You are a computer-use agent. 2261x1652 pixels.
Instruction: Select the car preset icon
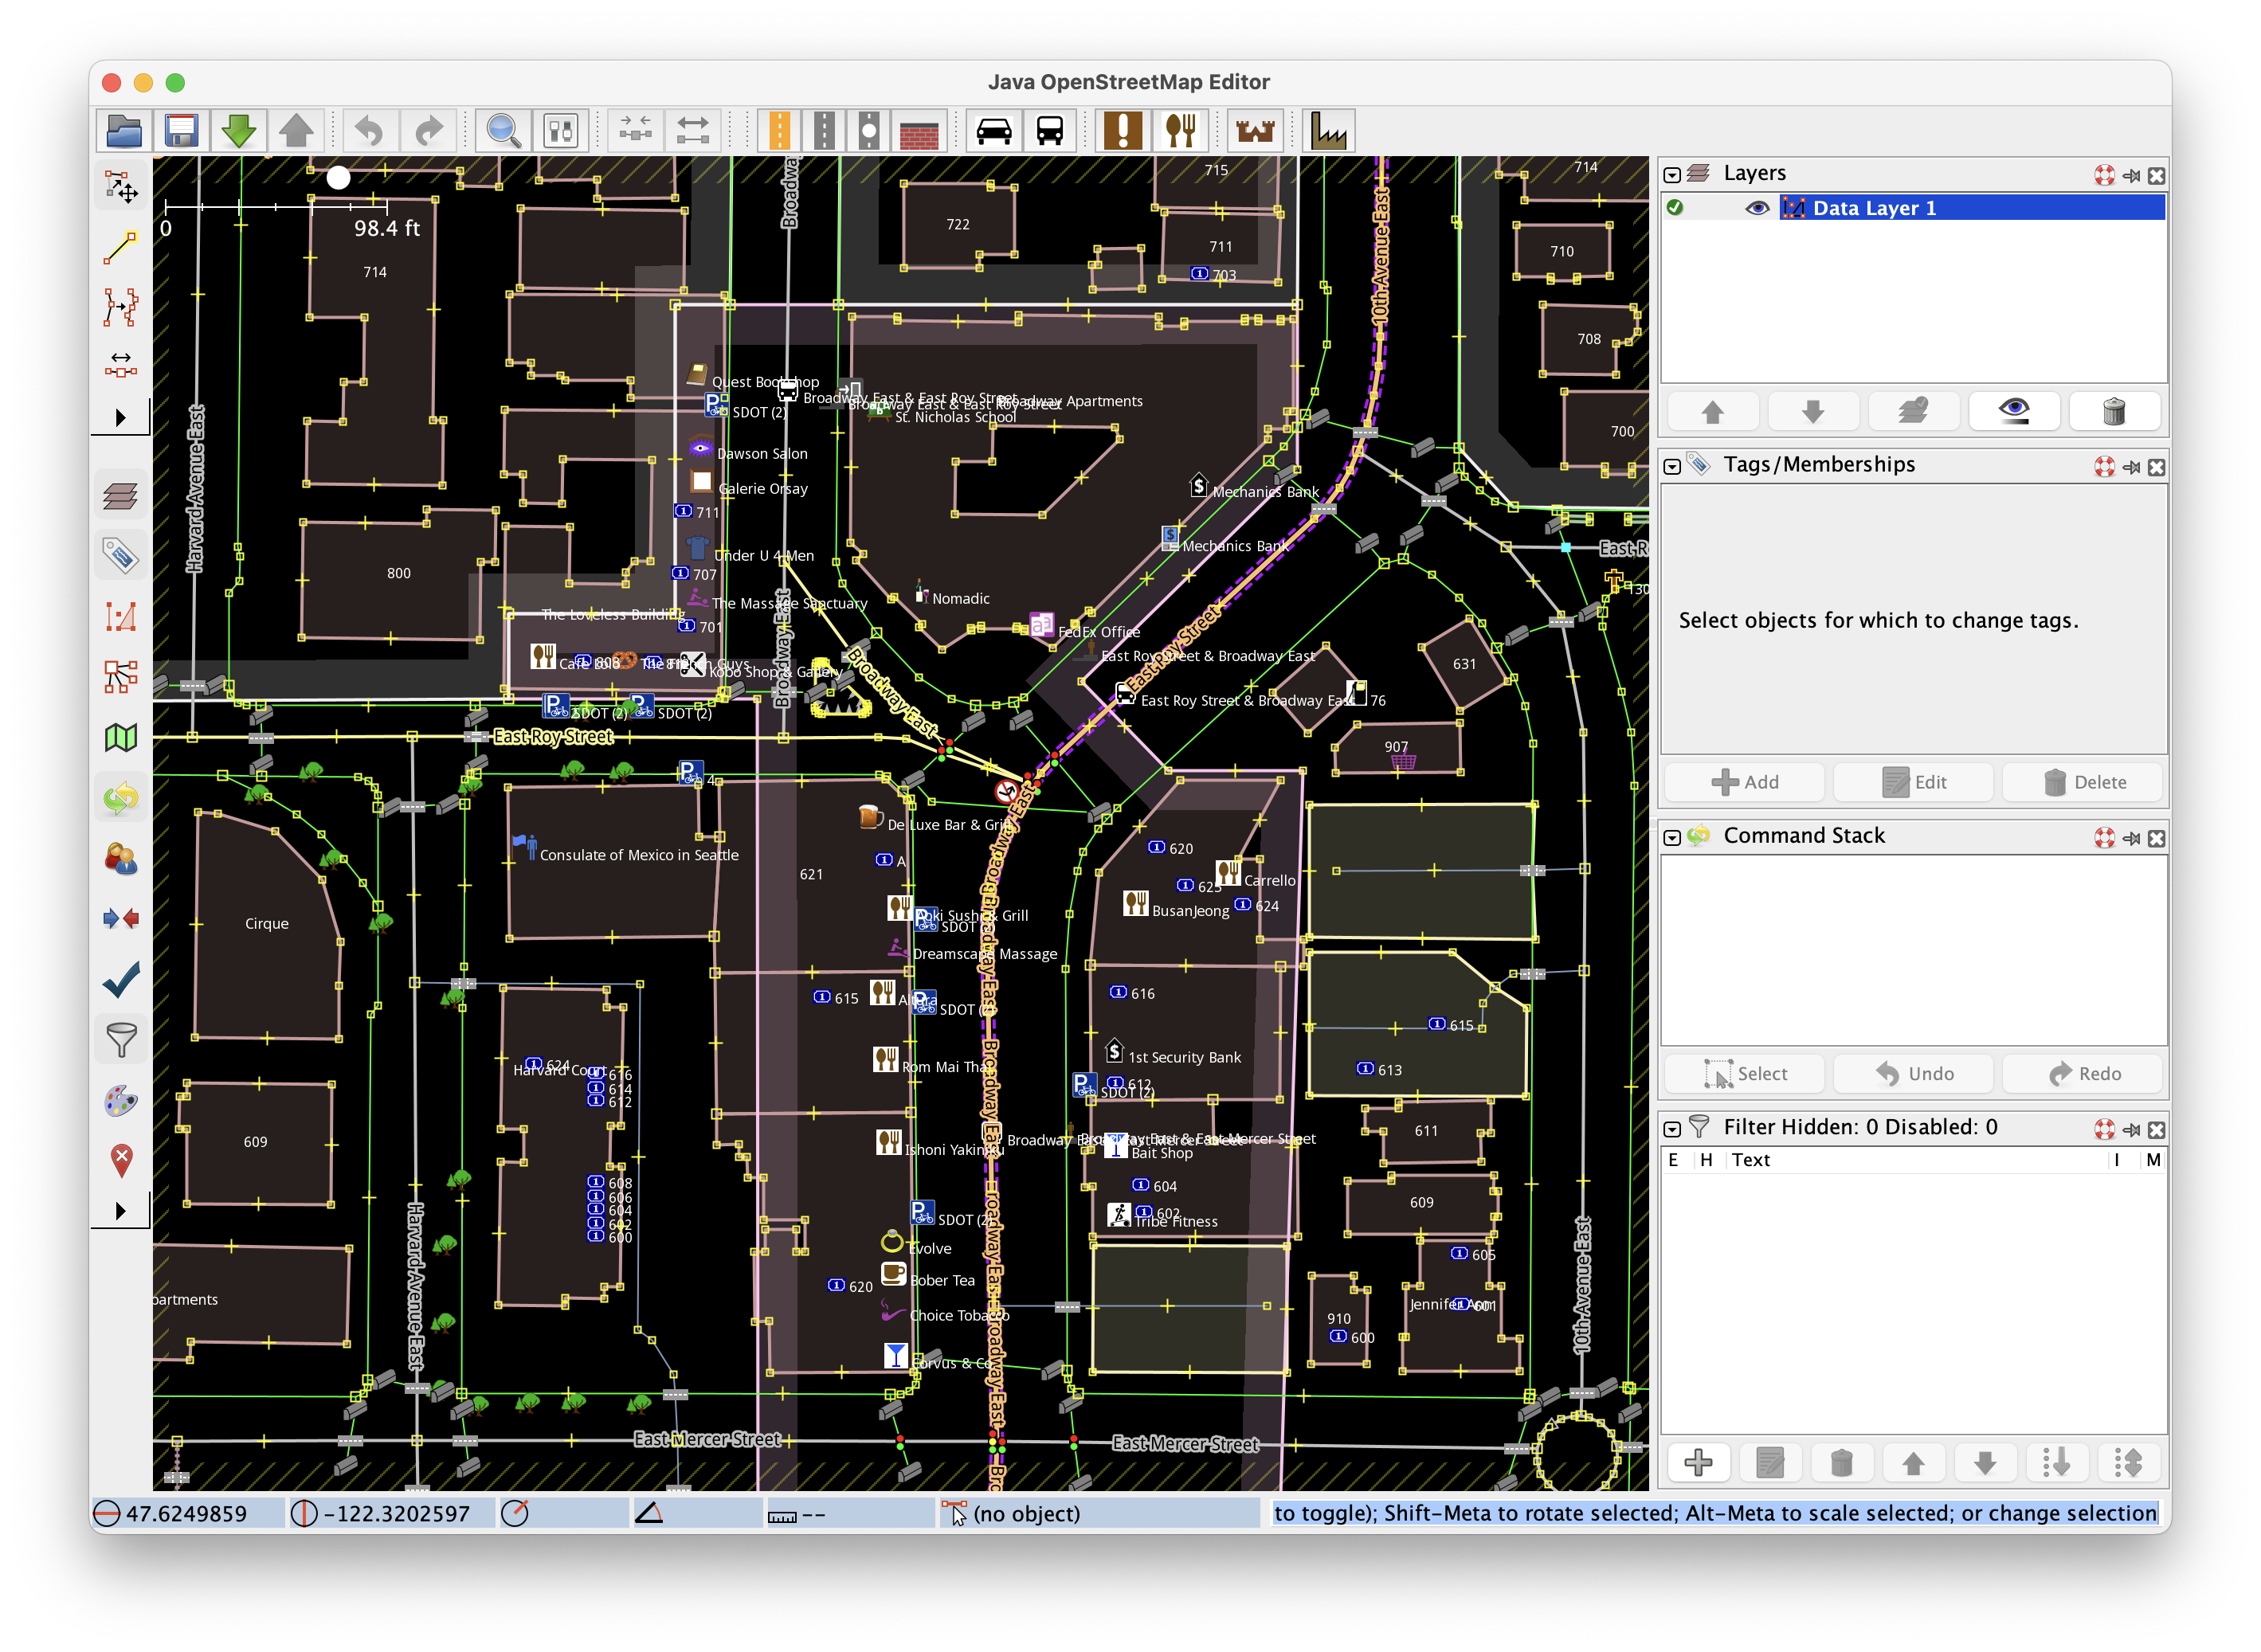click(x=993, y=131)
